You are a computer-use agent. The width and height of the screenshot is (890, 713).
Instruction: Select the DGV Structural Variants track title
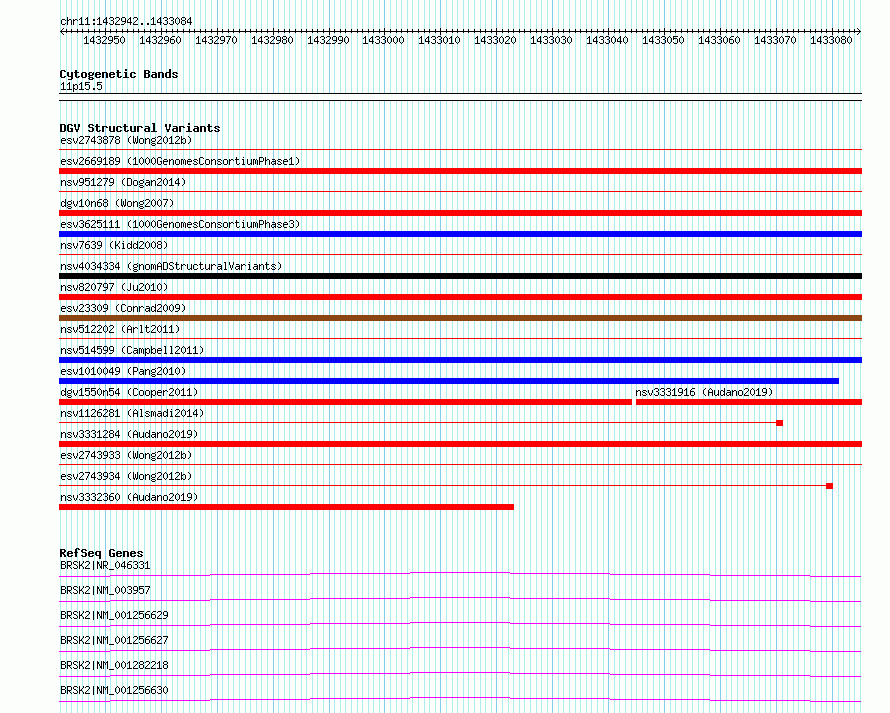(x=140, y=128)
